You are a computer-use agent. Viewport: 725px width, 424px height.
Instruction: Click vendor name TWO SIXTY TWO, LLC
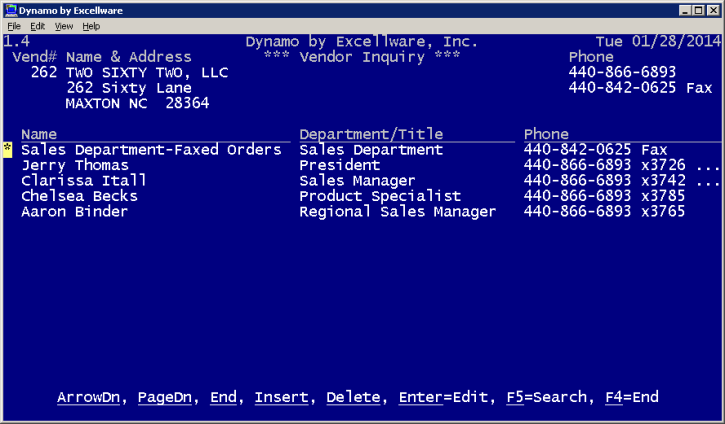[x=147, y=73]
